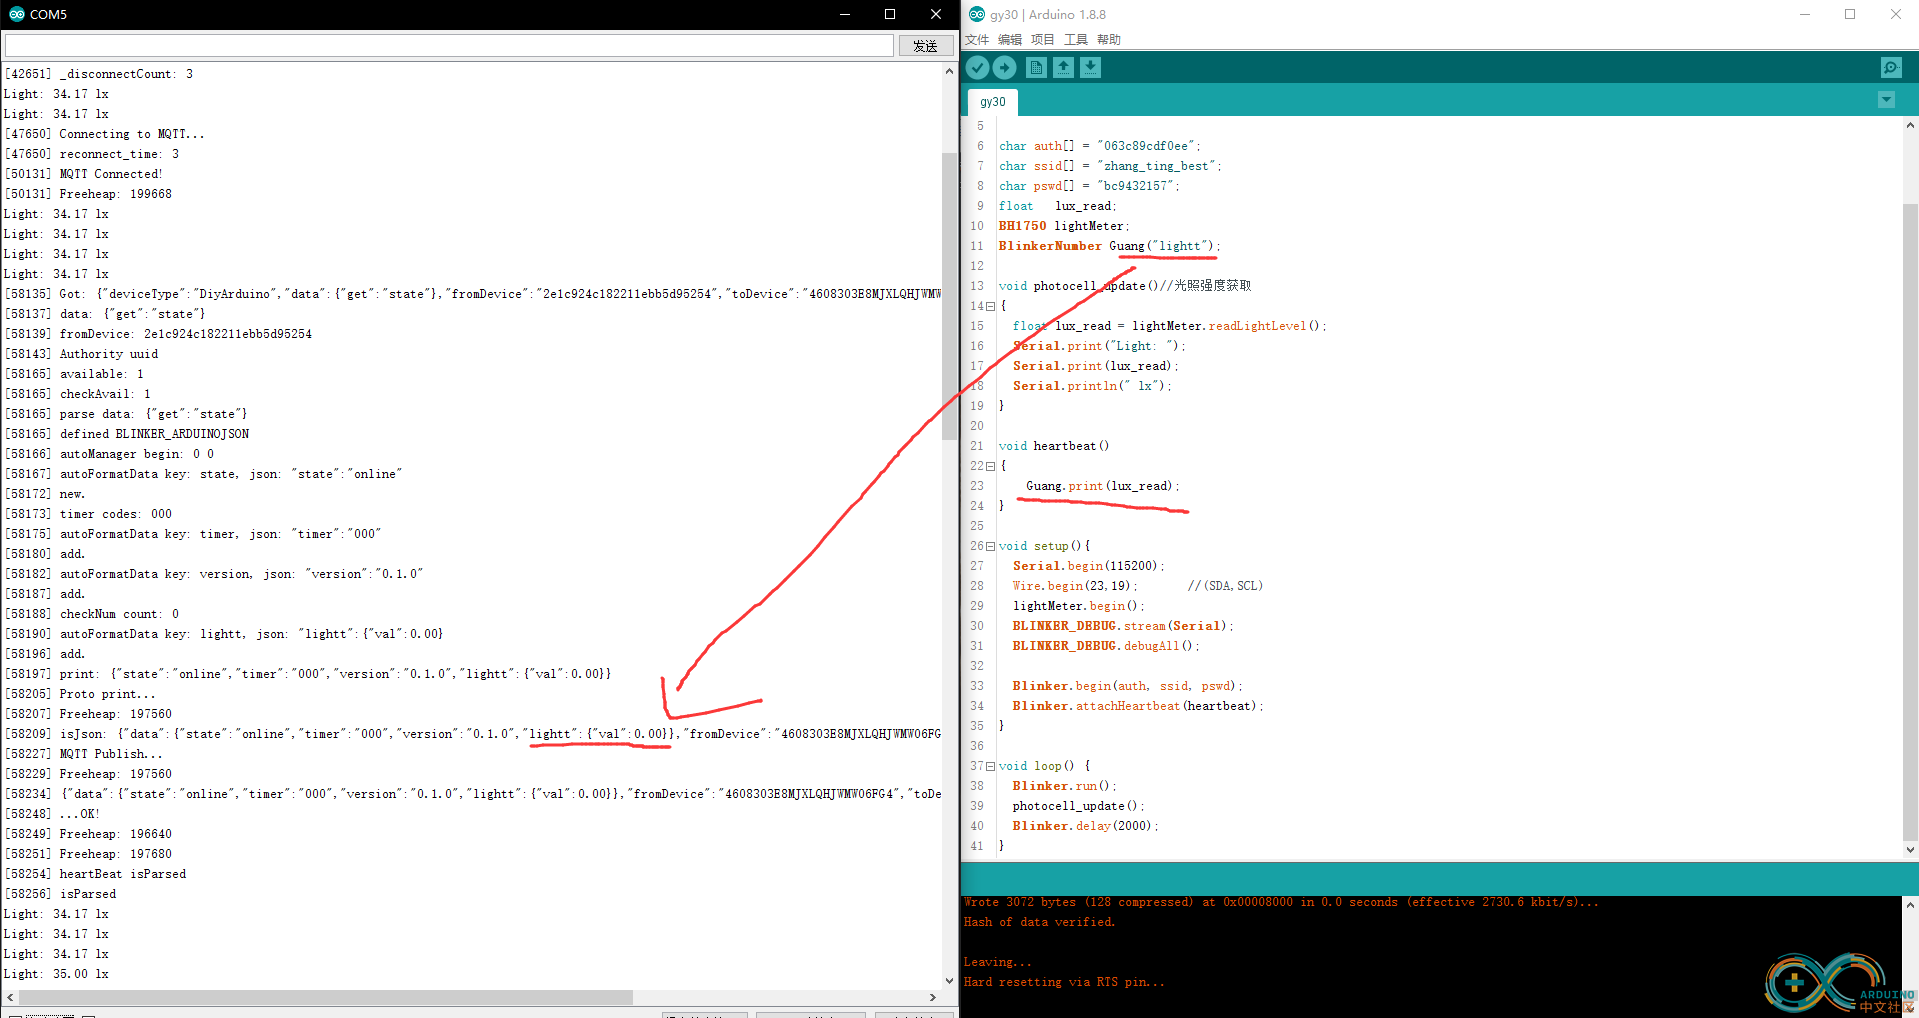Image resolution: width=1919 pixels, height=1018 pixels.
Task: Click console output scroll up arrow
Action: tap(1910, 905)
